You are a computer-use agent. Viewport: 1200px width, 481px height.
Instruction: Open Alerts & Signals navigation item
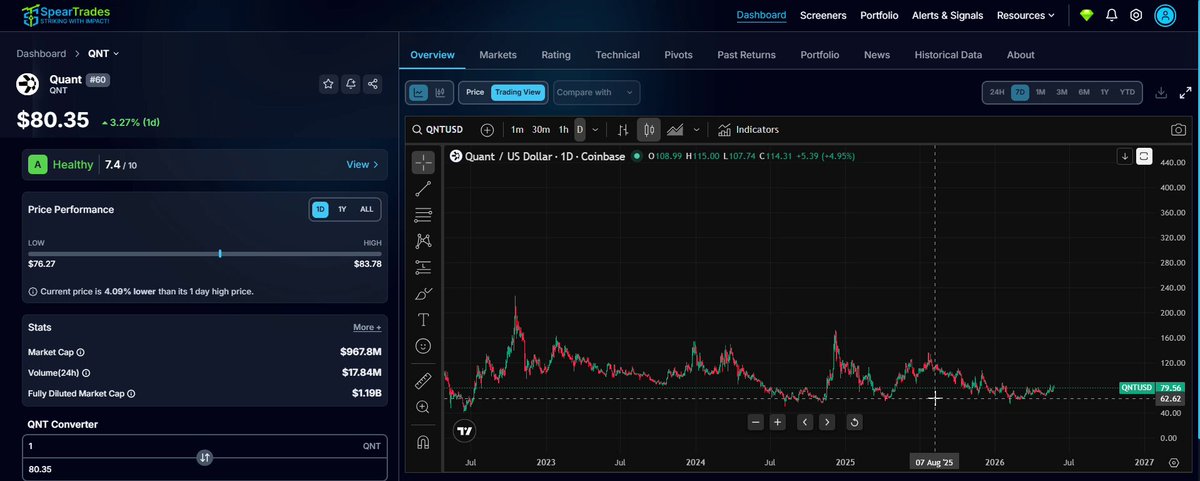click(x=947, y=15)
